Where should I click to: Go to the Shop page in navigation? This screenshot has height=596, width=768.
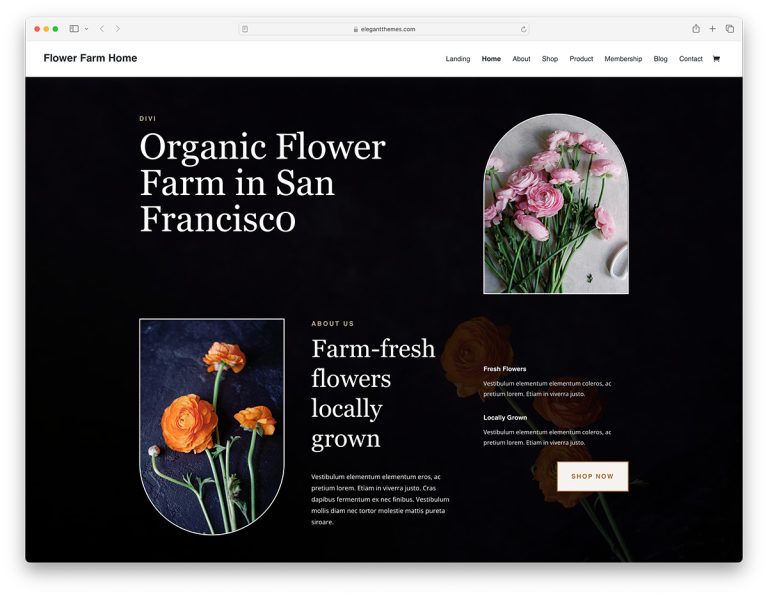[x=550, y=59]
